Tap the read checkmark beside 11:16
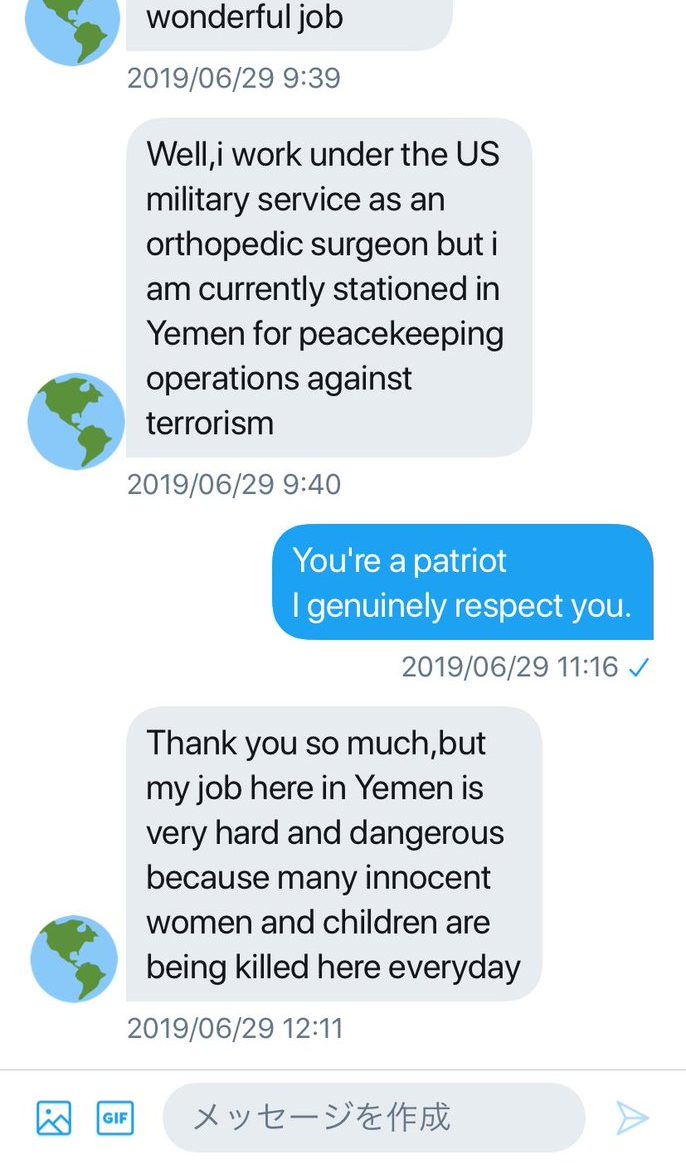The image size is (686, 1163). click(x=638, y=667)
